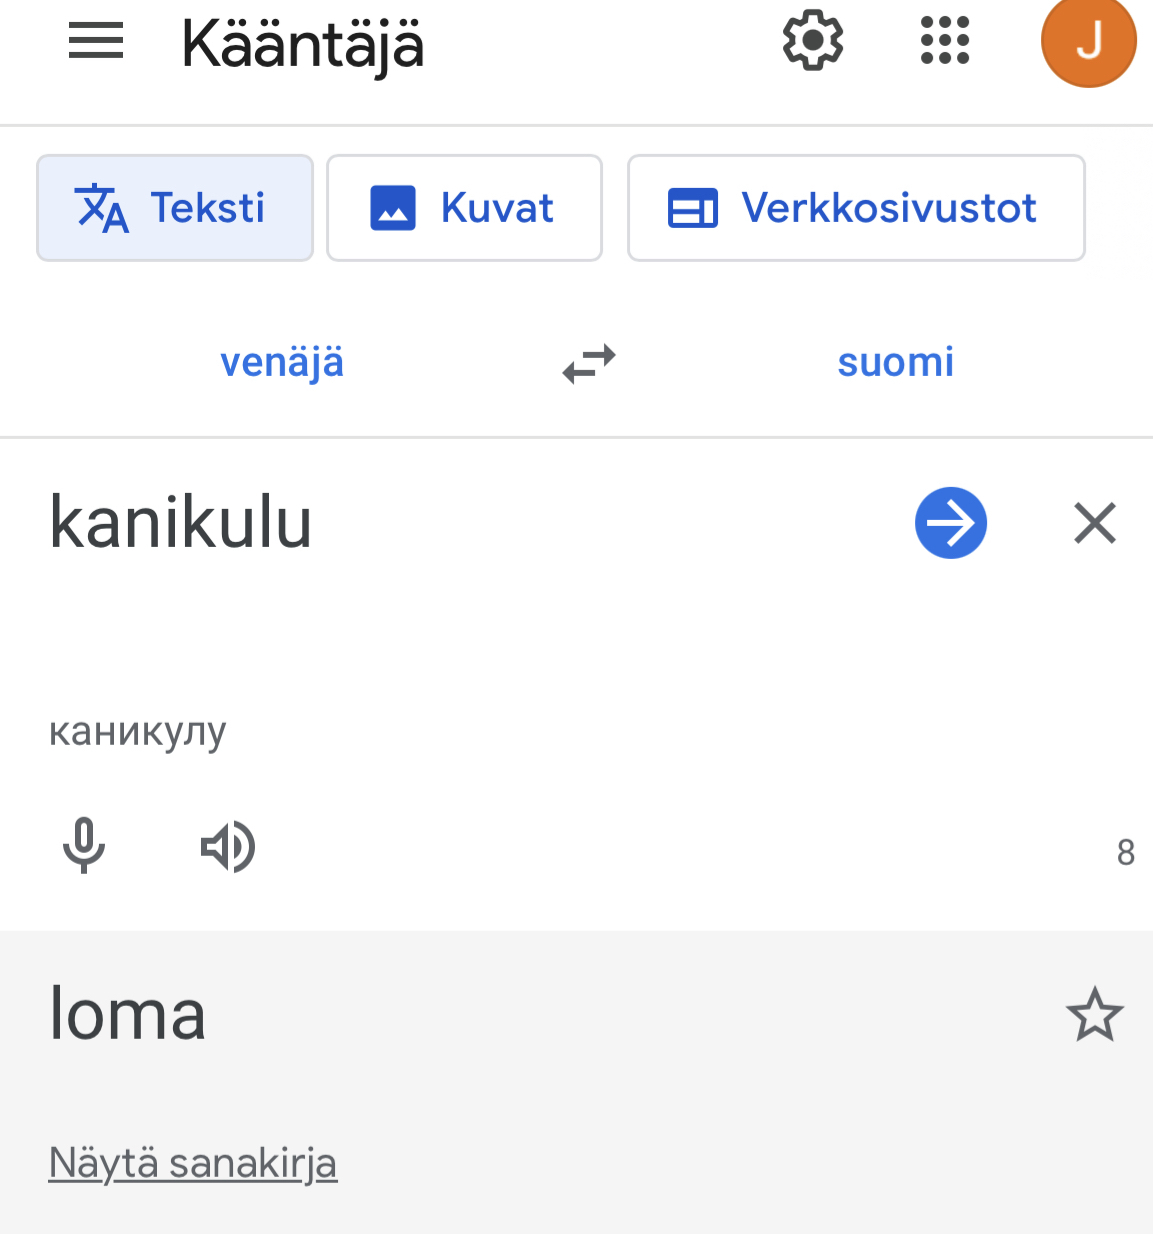Open settings via gear icon
Screen dimensions: 1153x1234
812,41
